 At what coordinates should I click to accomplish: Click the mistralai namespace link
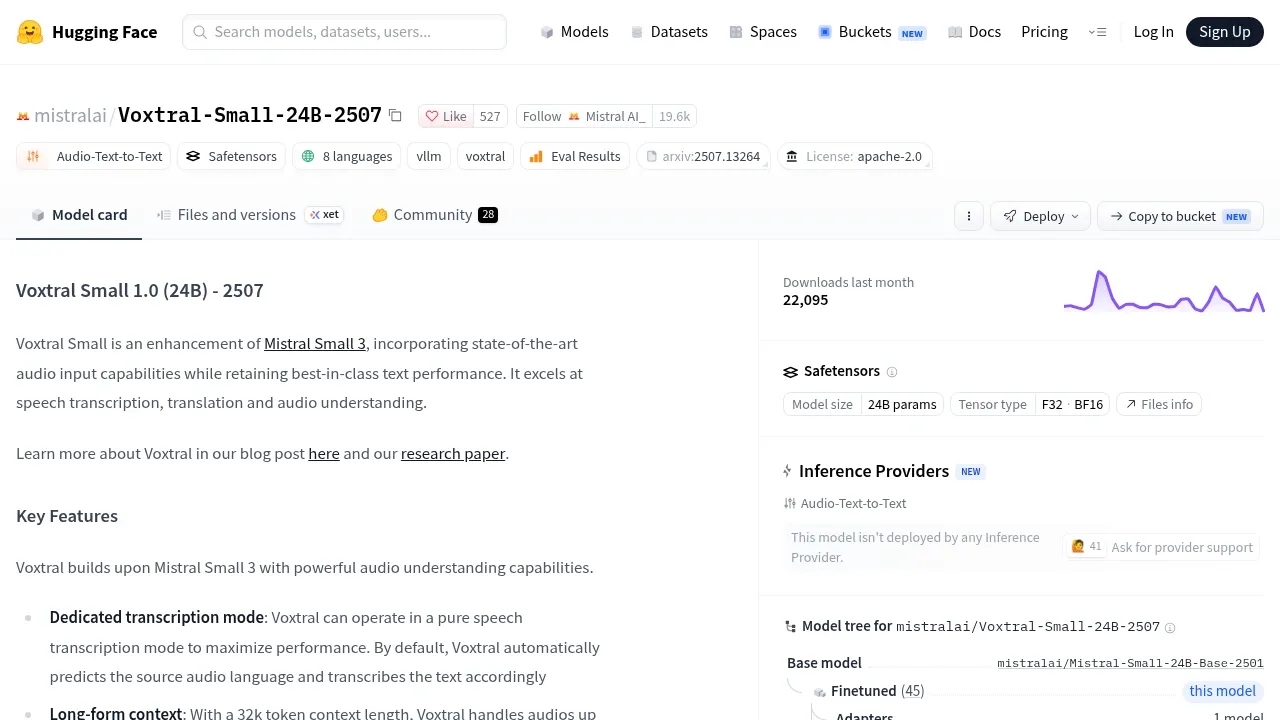click(70, 116)
